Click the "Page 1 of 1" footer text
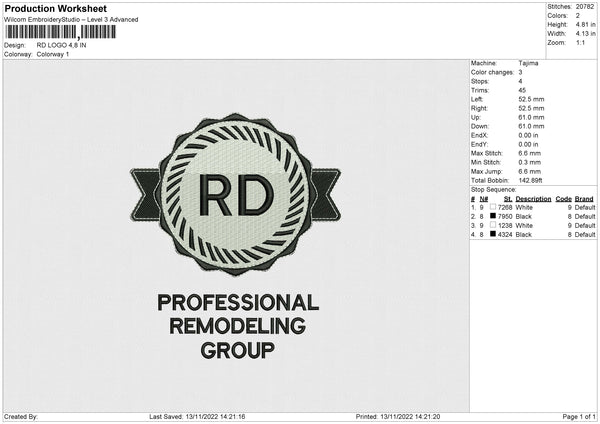Viewport: 600px width, 424px height. pos(579,416)
